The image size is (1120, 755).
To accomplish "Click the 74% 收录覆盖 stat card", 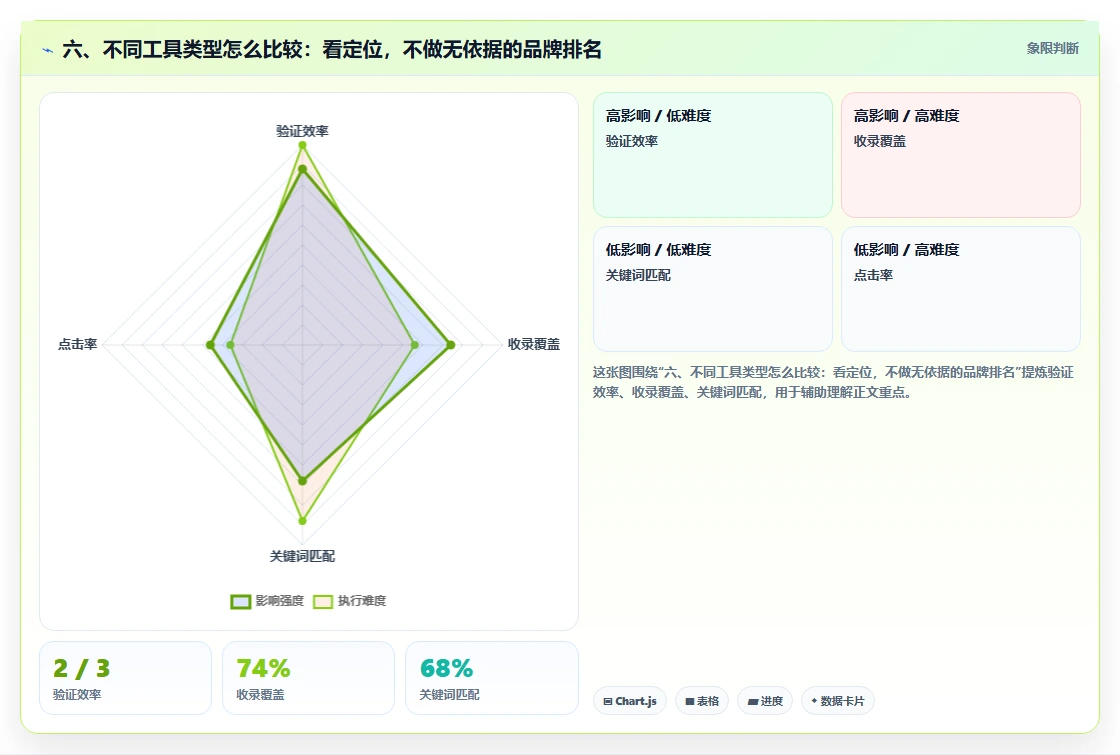I will pos(309,678).
